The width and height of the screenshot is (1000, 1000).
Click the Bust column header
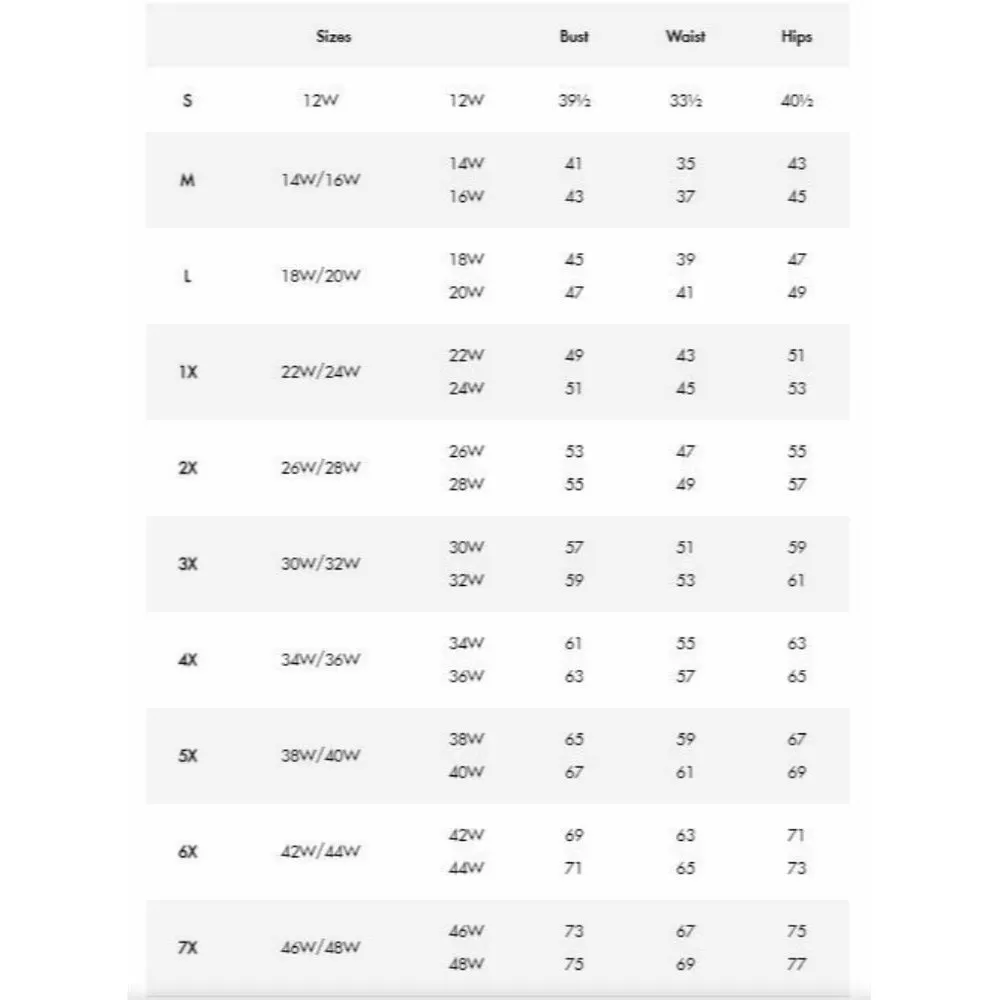(574, 37)
